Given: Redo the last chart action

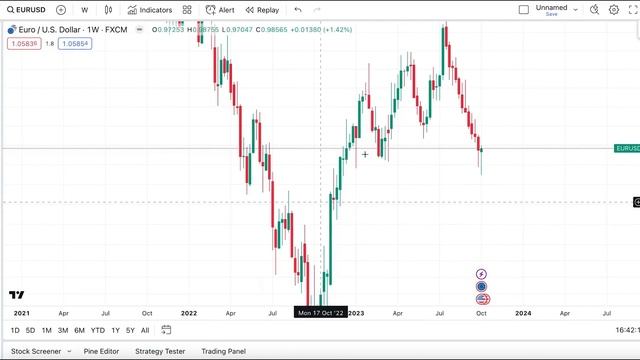Looking at the screenshot, I should click(317, 10).
